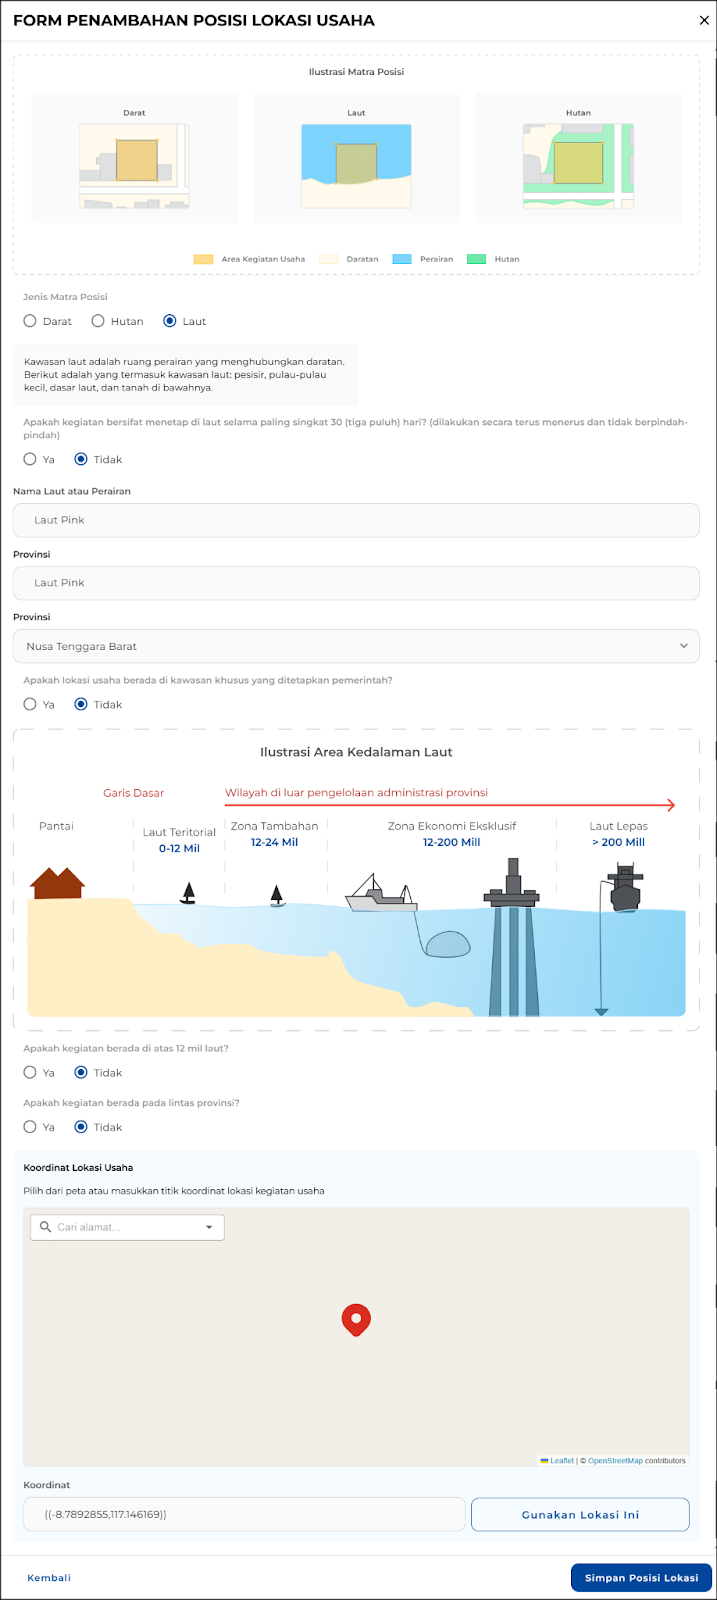
Task: Click the brown beach house icon
Action: 57,883
